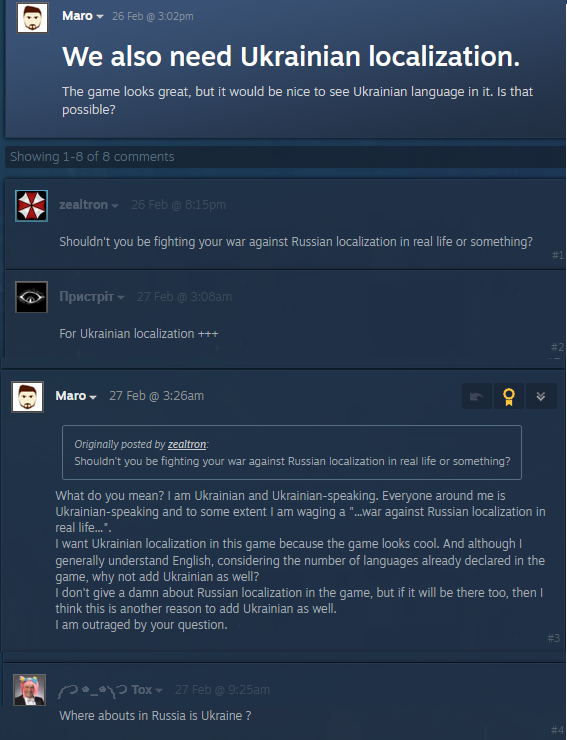Viewport: 567px width, 740px height.
Task: Click the Maro username on the 3:26am comment
Action: 70,395
